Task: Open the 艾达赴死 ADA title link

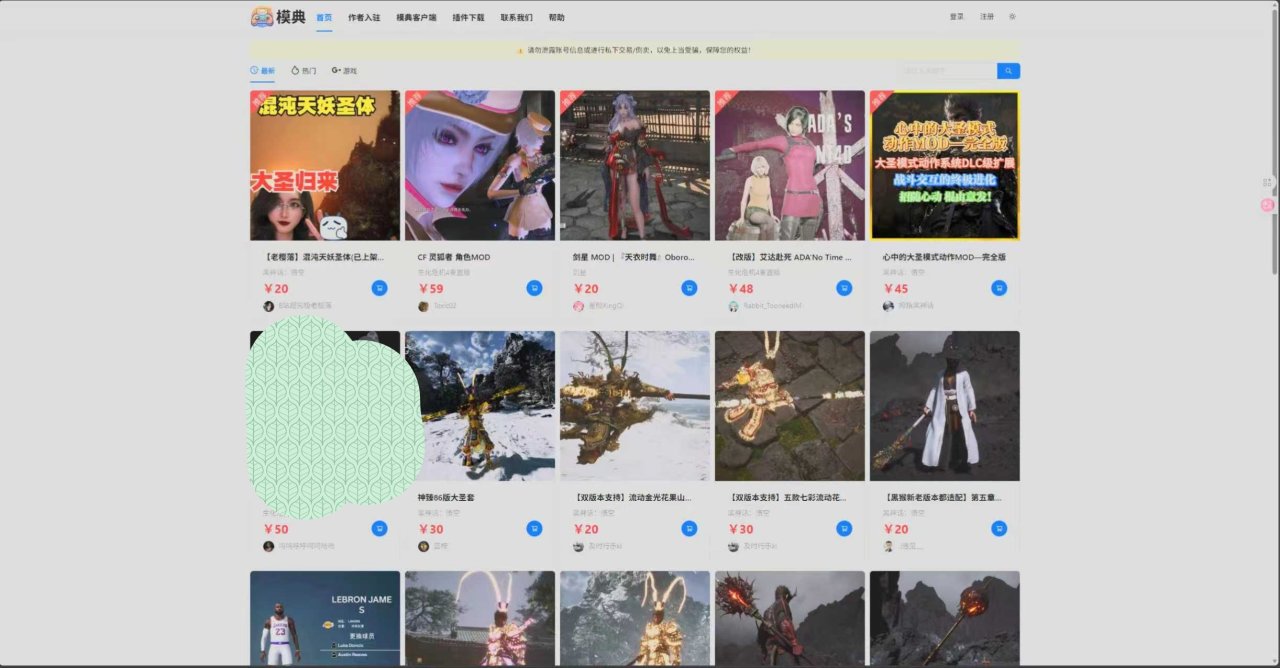Action: click(x=790, y=257)
